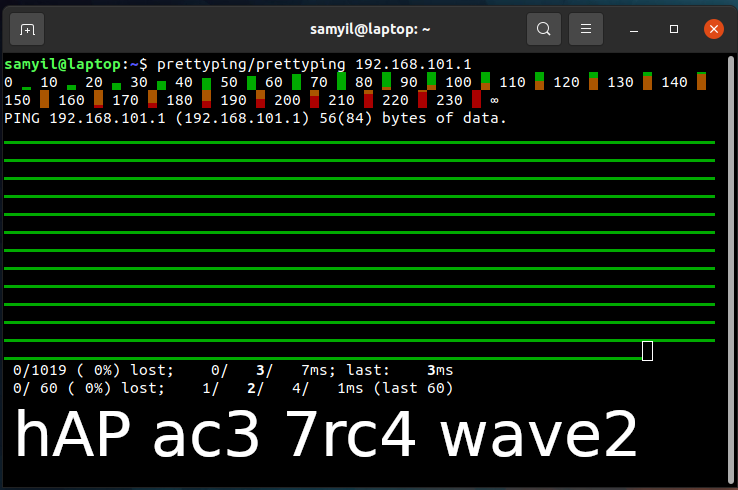Click the topmost green ping graph line
This screenshot has width=738, height=490.
[x=360, y=143]
